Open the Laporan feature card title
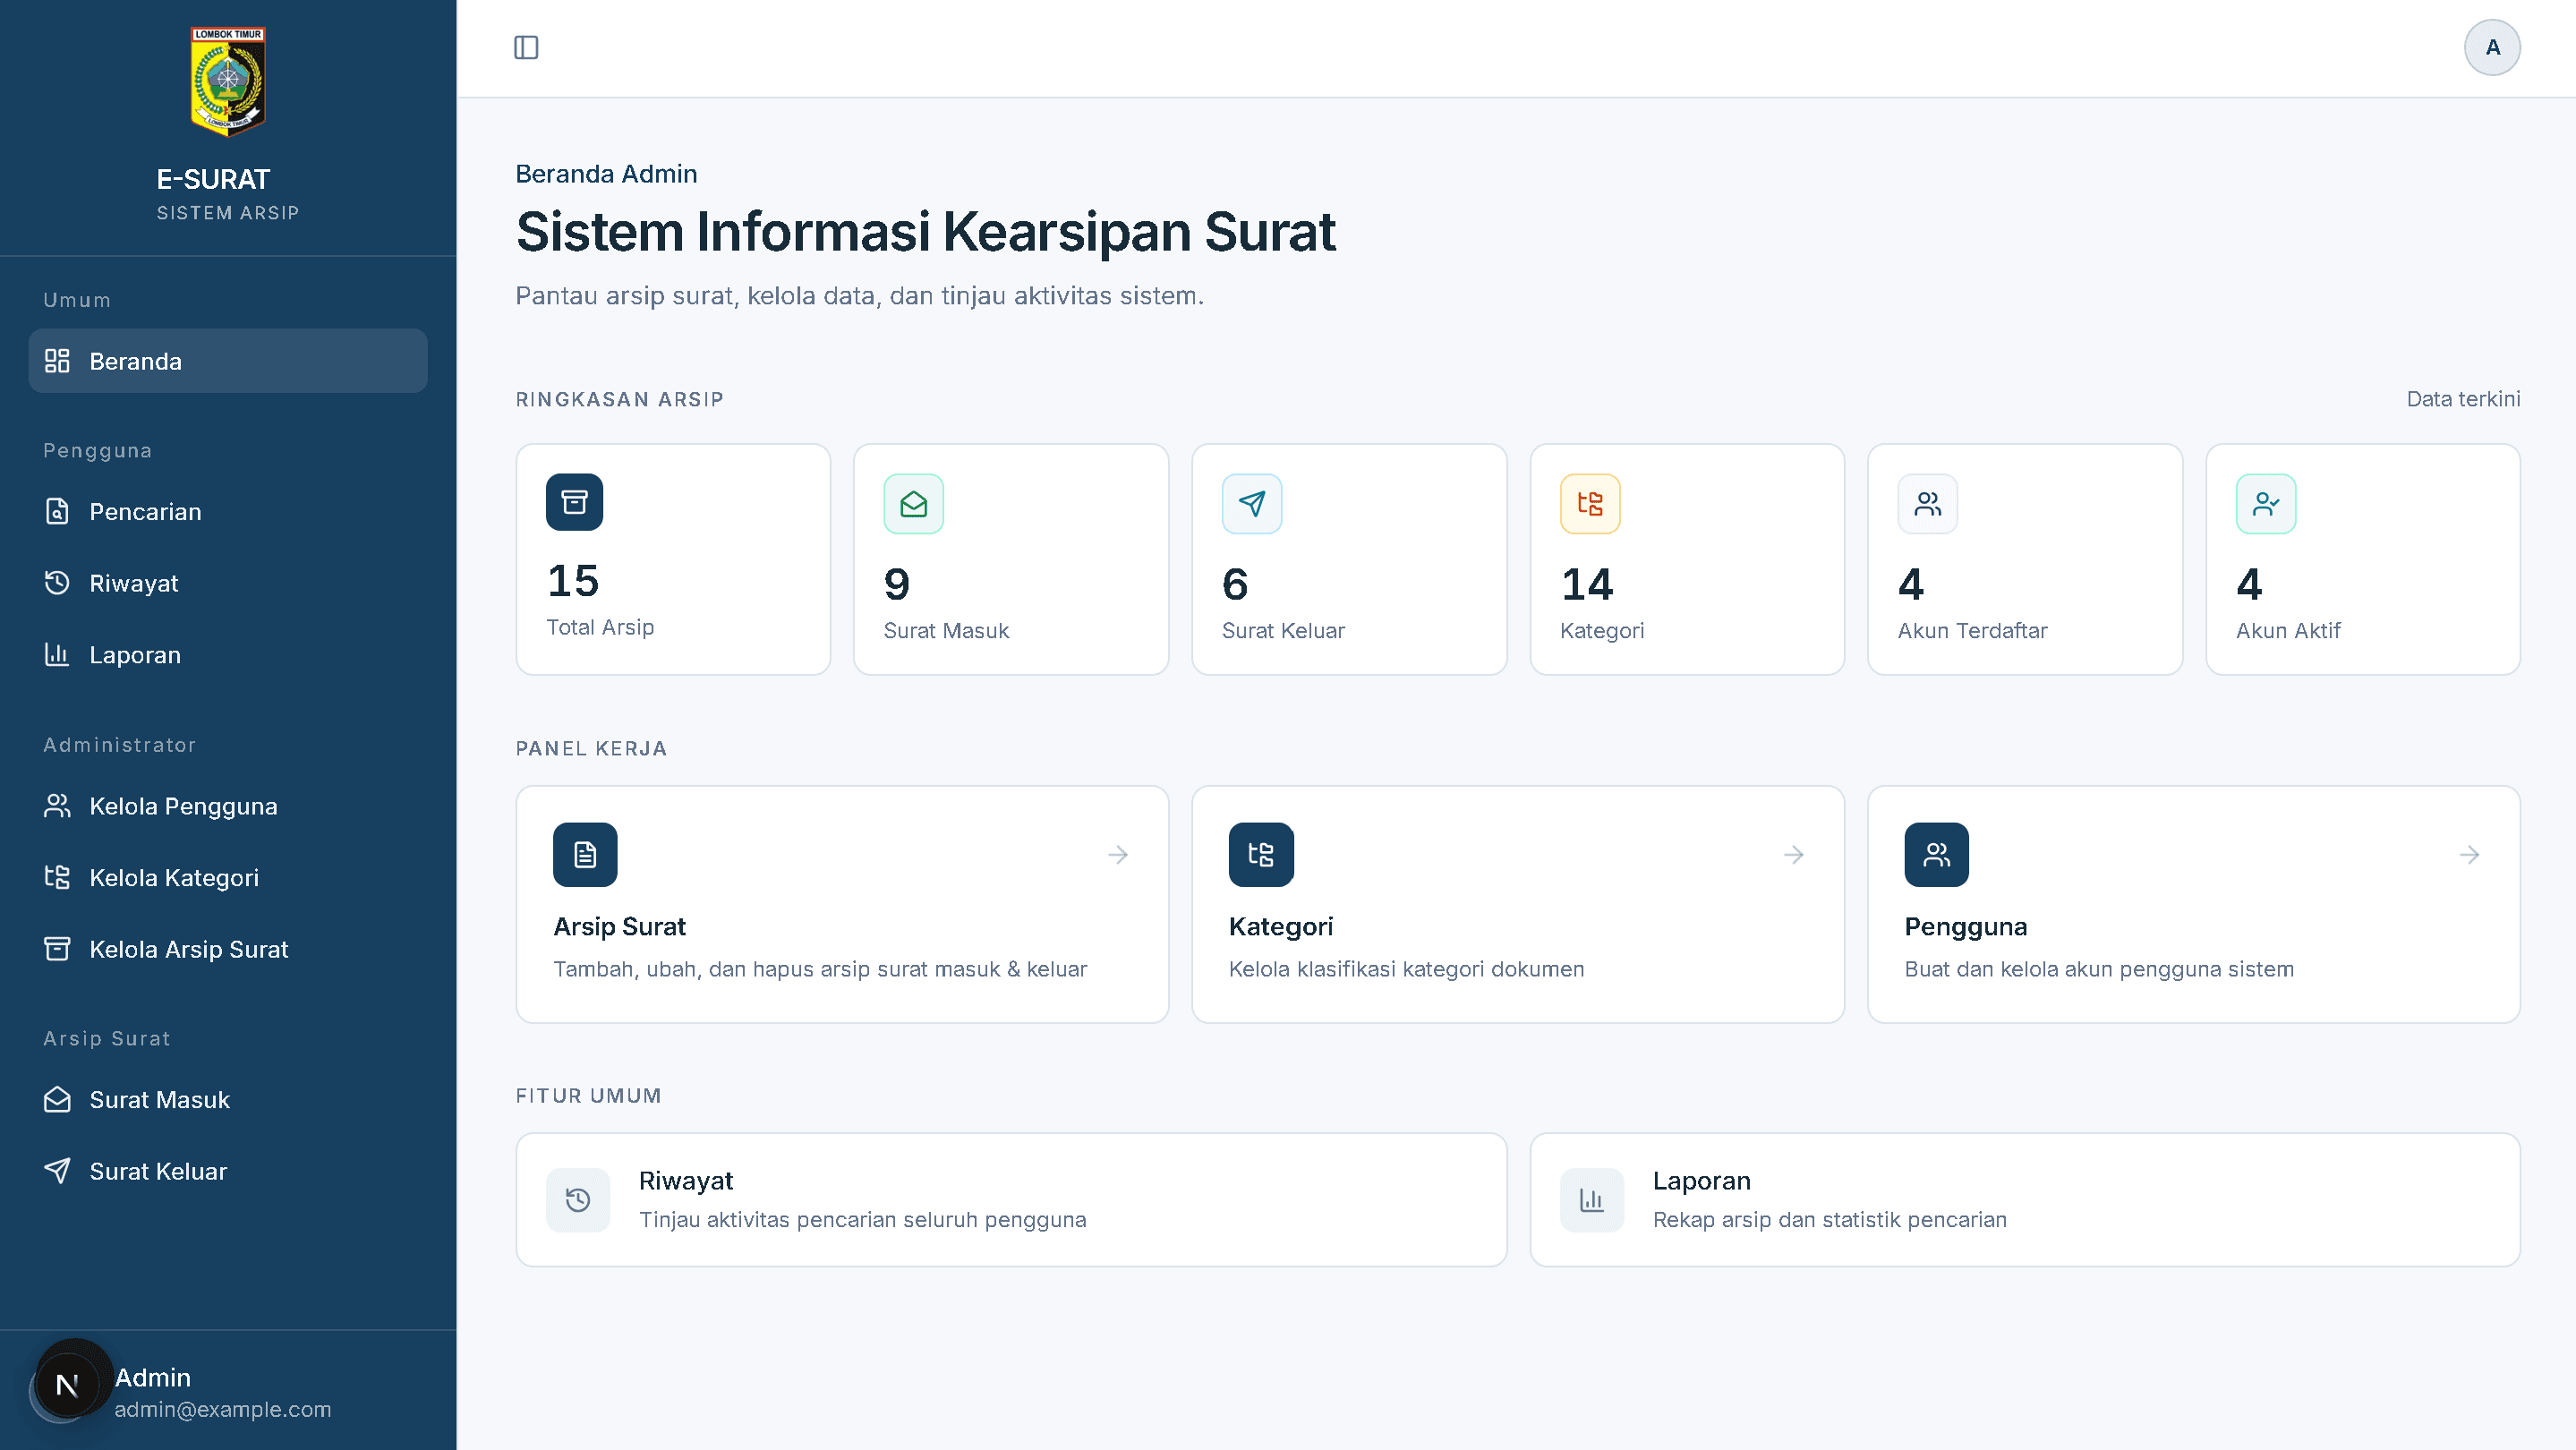The height and width of the screenshot is (1450, 2576). click(x=1701, y=1181)
